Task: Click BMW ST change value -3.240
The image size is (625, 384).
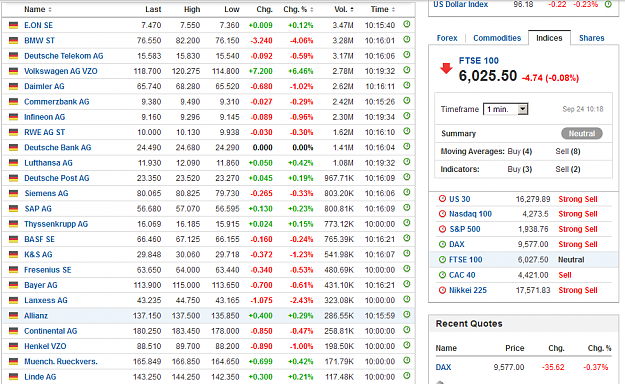Action: [261, 41]
